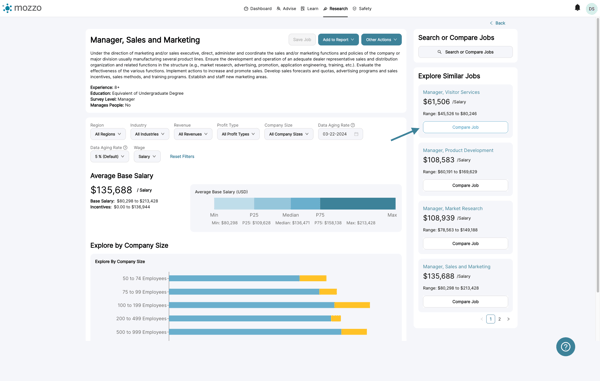Compare Job for Manager, Market Research
The width and height of the screenshot is (600, 381).
[x=465, y=244]
